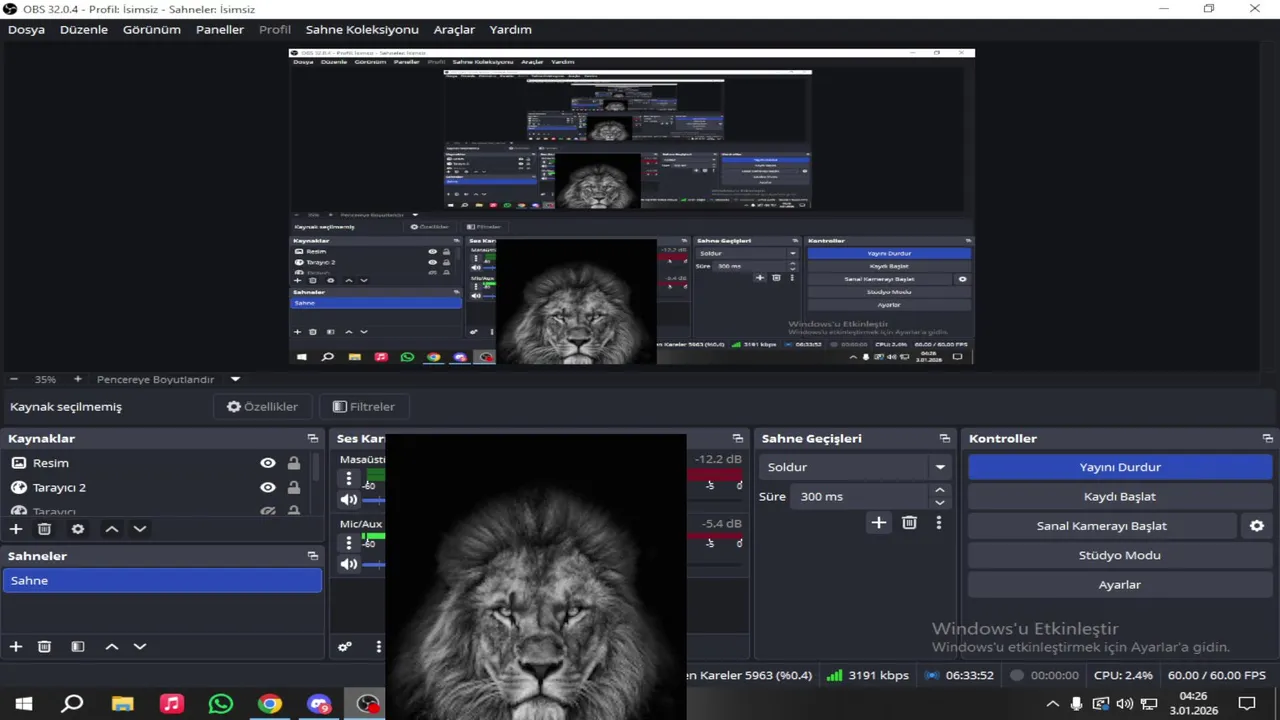The image size is (1280, 720).
Task: Add a new scene transition
Action: (878, 522)
